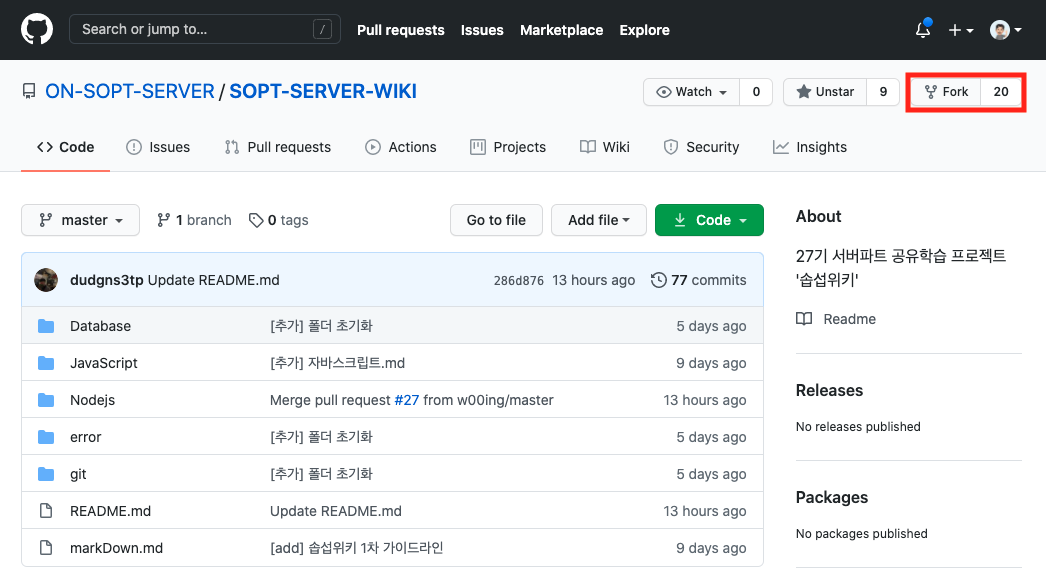The height and width of the screenshot is (581, 1046).
Task: Open the 솝섭위키 1차 가이드라인 commit message
Action: point(357,548)
